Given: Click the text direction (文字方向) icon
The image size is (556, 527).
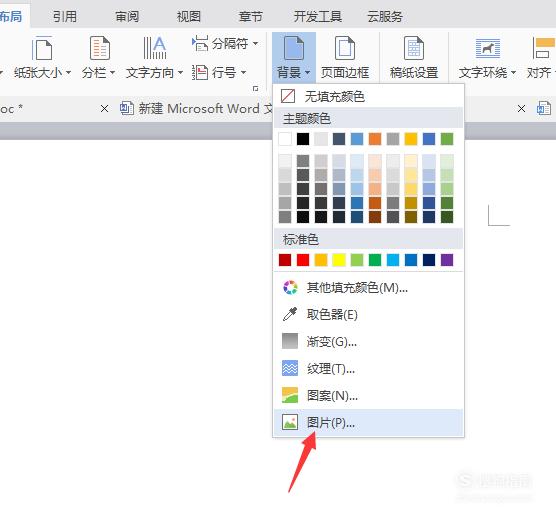Looking at the screenshot, I should coord(155,48).
